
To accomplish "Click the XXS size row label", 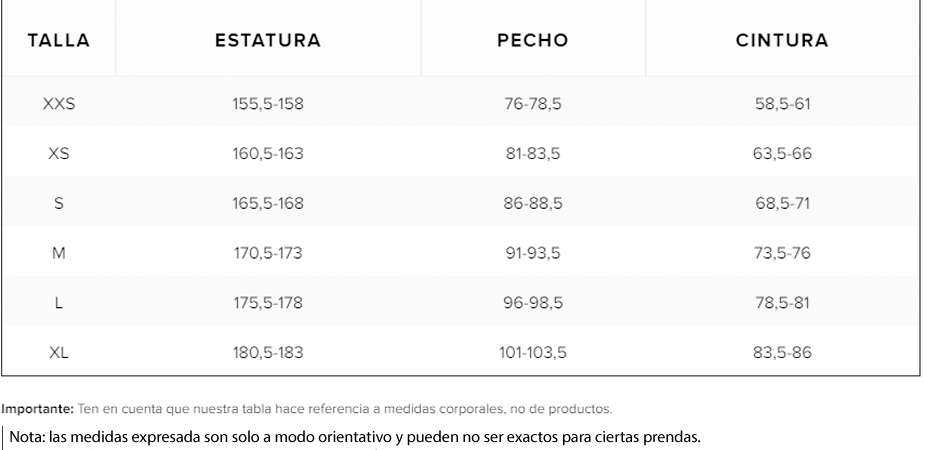I will (x=59, y=103).
